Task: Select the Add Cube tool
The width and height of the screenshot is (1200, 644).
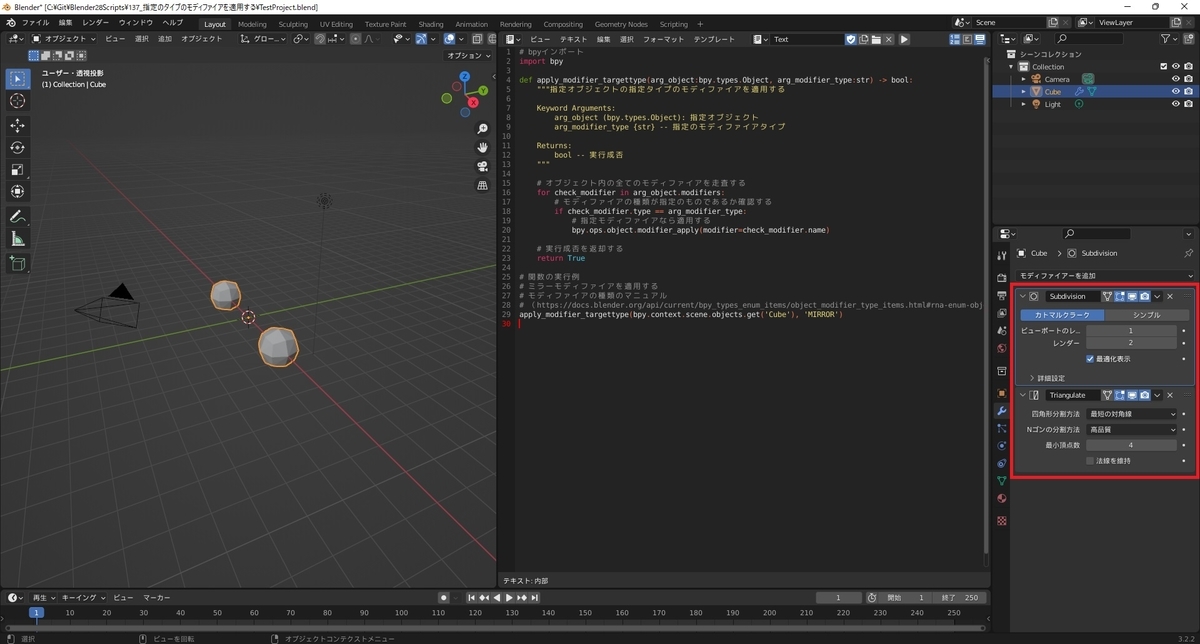Action: [x=18, y=263]
